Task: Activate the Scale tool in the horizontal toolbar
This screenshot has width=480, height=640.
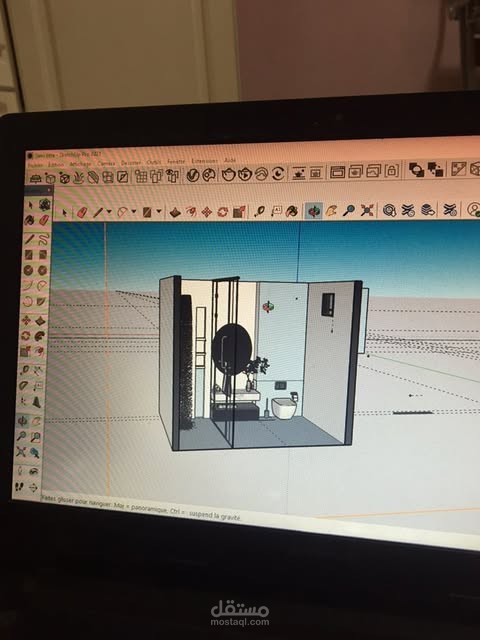Action: click(239, 211)
